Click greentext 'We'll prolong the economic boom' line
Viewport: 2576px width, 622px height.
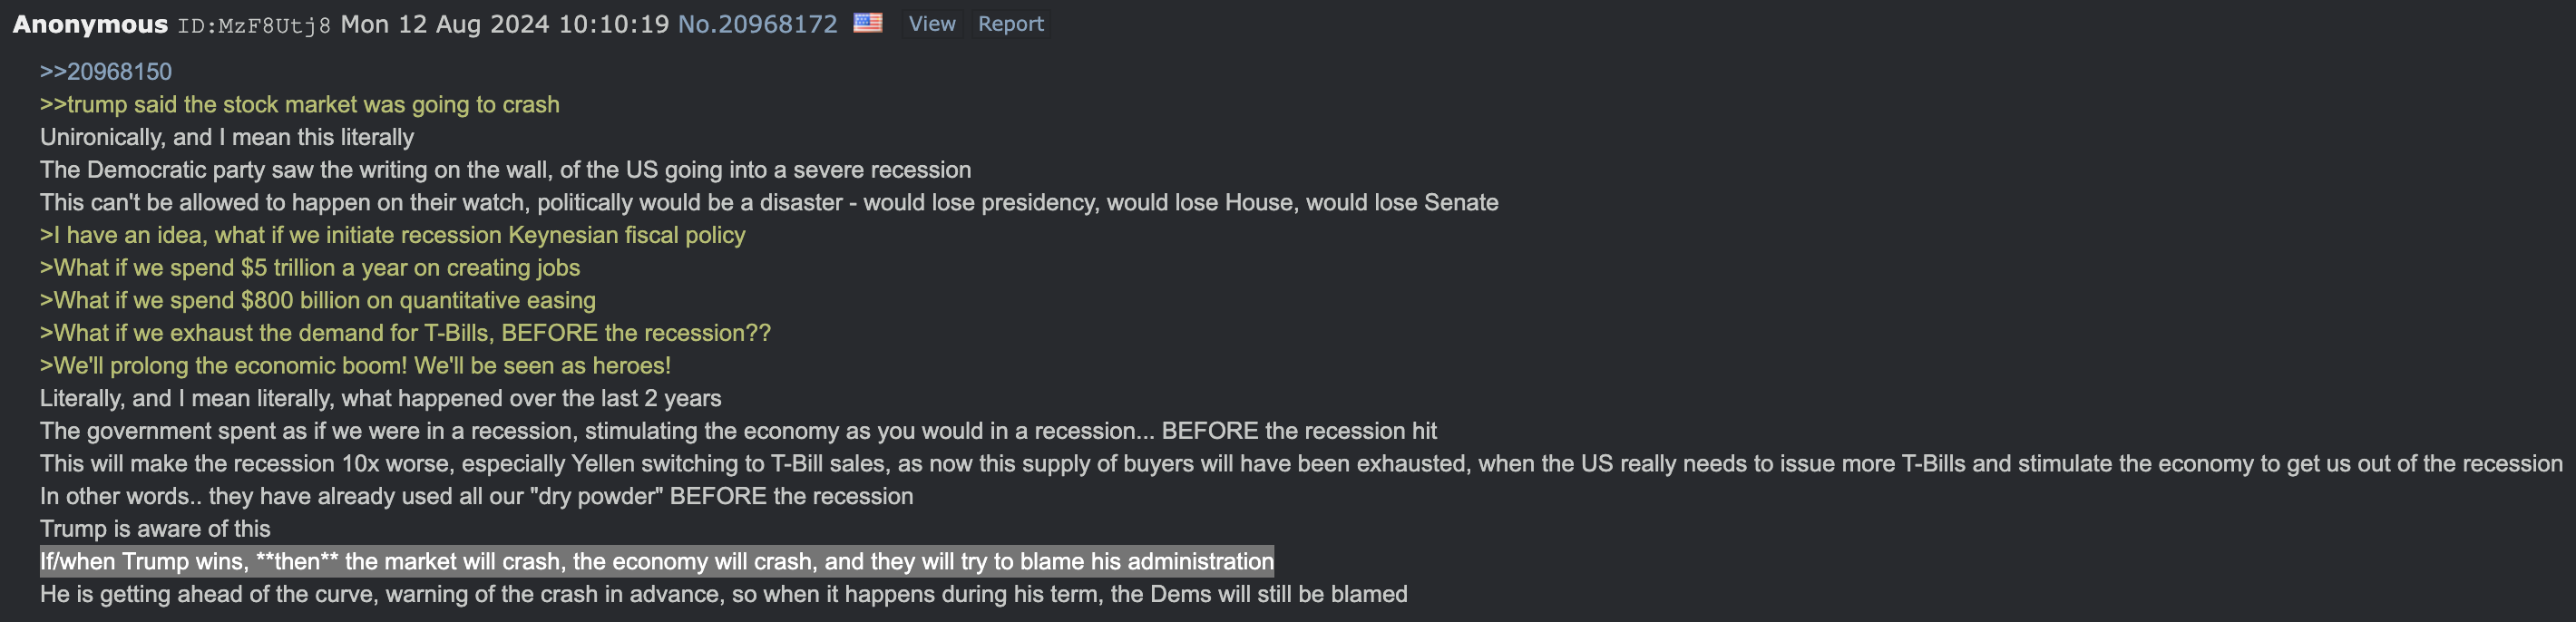click(x=355, y=366)
